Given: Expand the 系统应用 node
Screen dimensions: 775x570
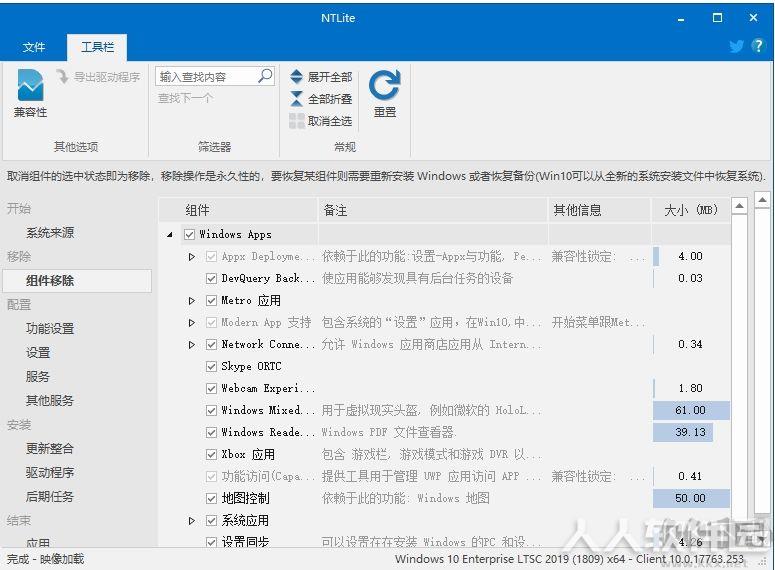Looking at the screenshot, I should 192,521.
